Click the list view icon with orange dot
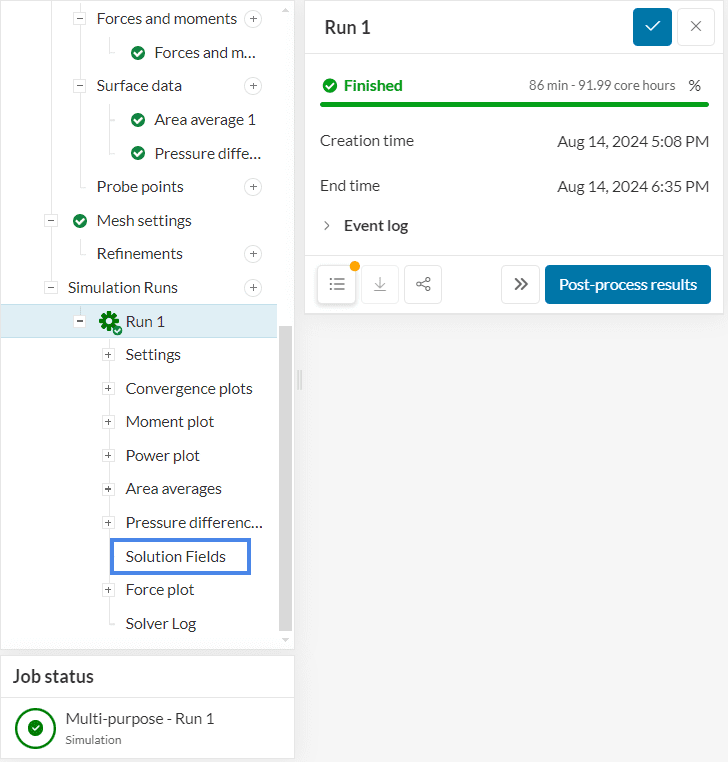Screen dimensions: 728x762 337,284
